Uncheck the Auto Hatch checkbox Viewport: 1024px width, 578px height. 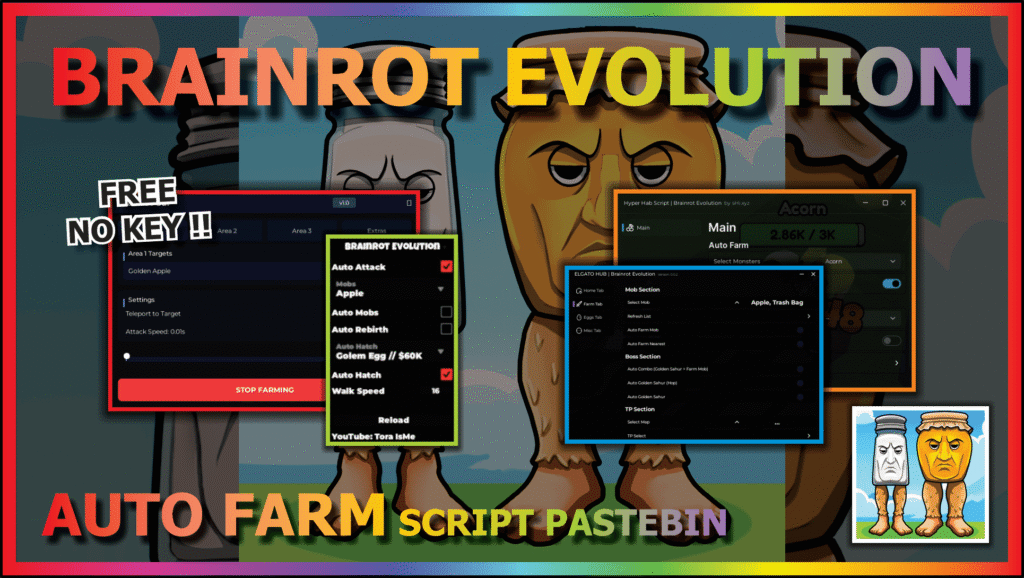pyautogui.click(x=446, y=374)
